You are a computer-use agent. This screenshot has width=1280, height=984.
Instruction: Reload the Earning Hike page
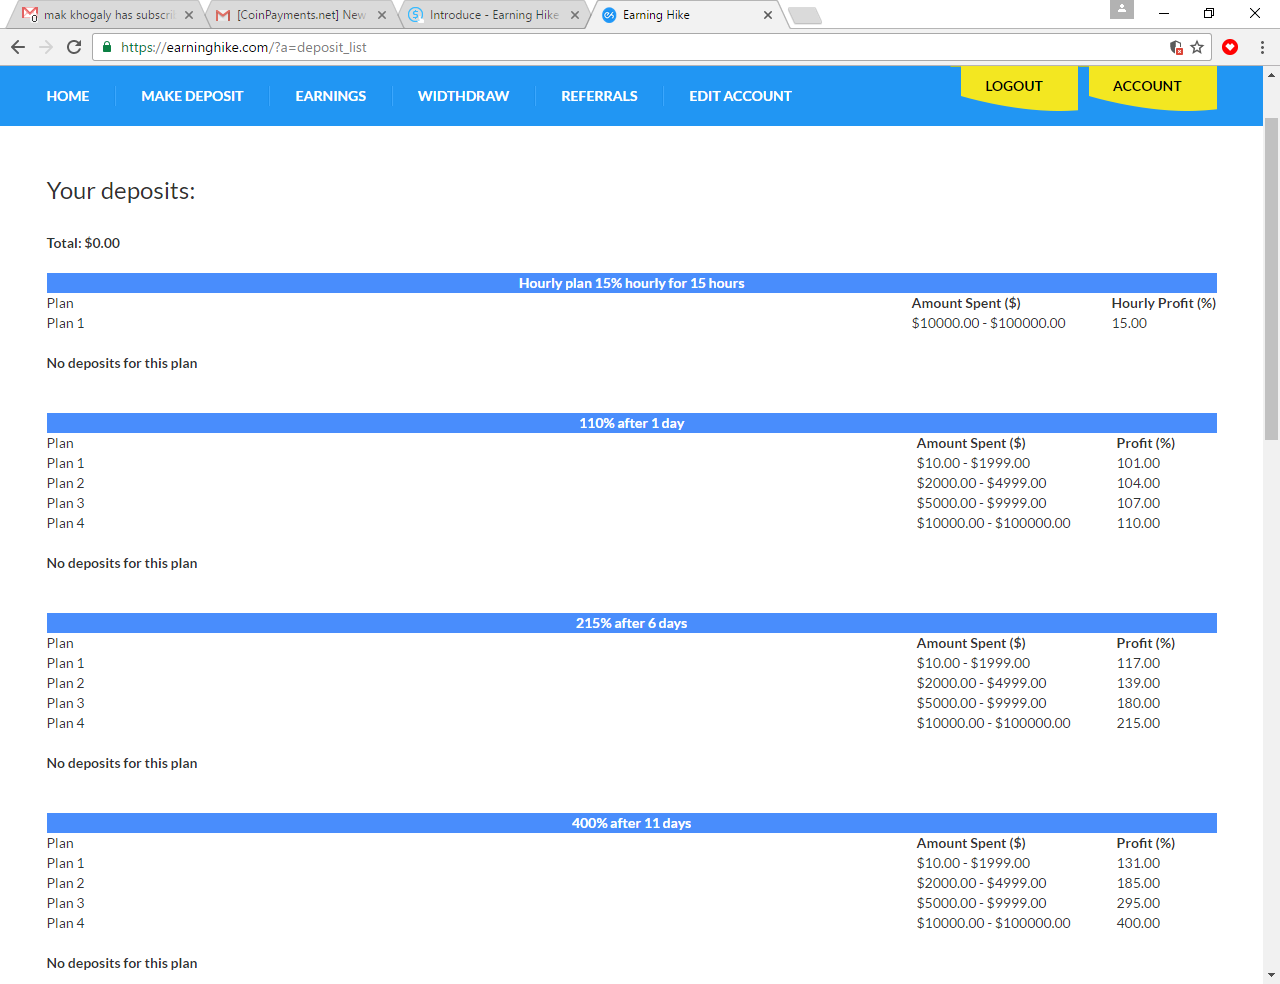(74, 47)
